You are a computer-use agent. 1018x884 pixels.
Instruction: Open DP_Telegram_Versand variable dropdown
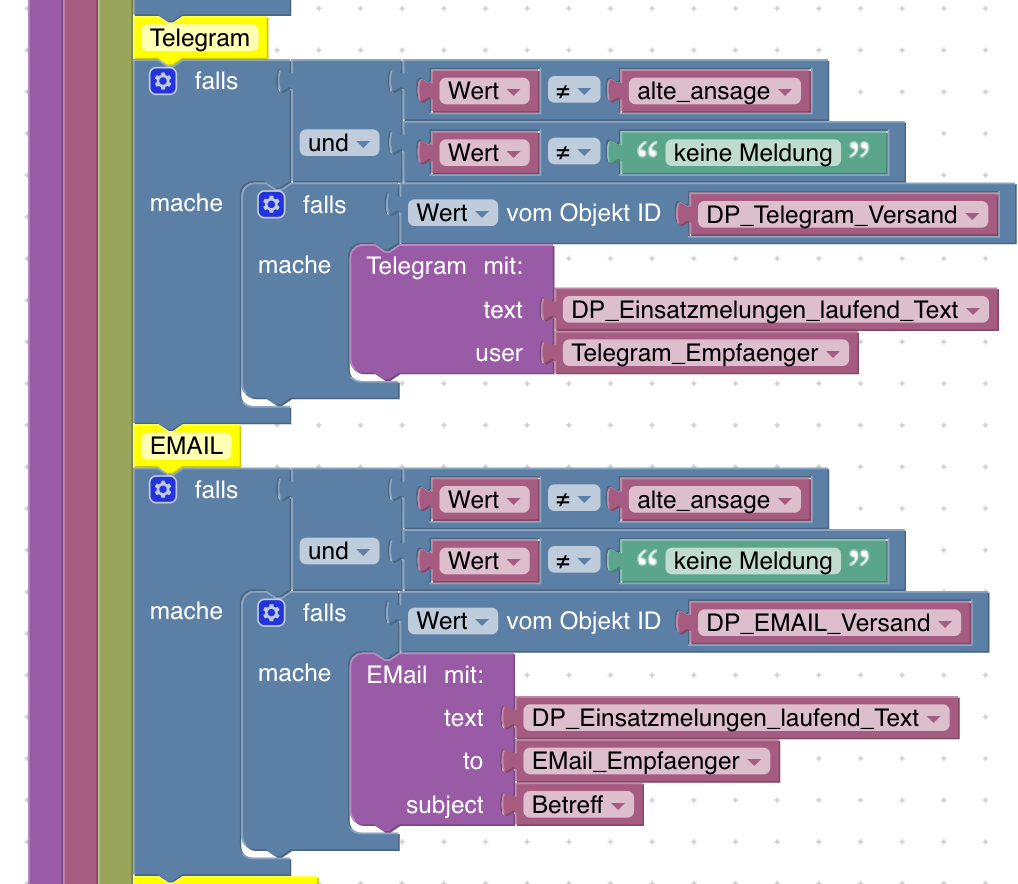coord(843,215)
